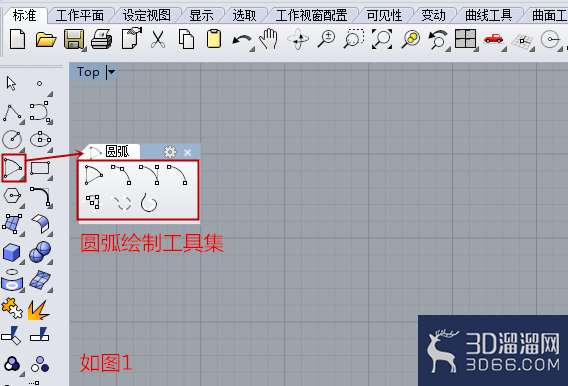Screen dimensions: 568x386
Task: Select the Surface from corner points tool
Action: coord(12,224)
